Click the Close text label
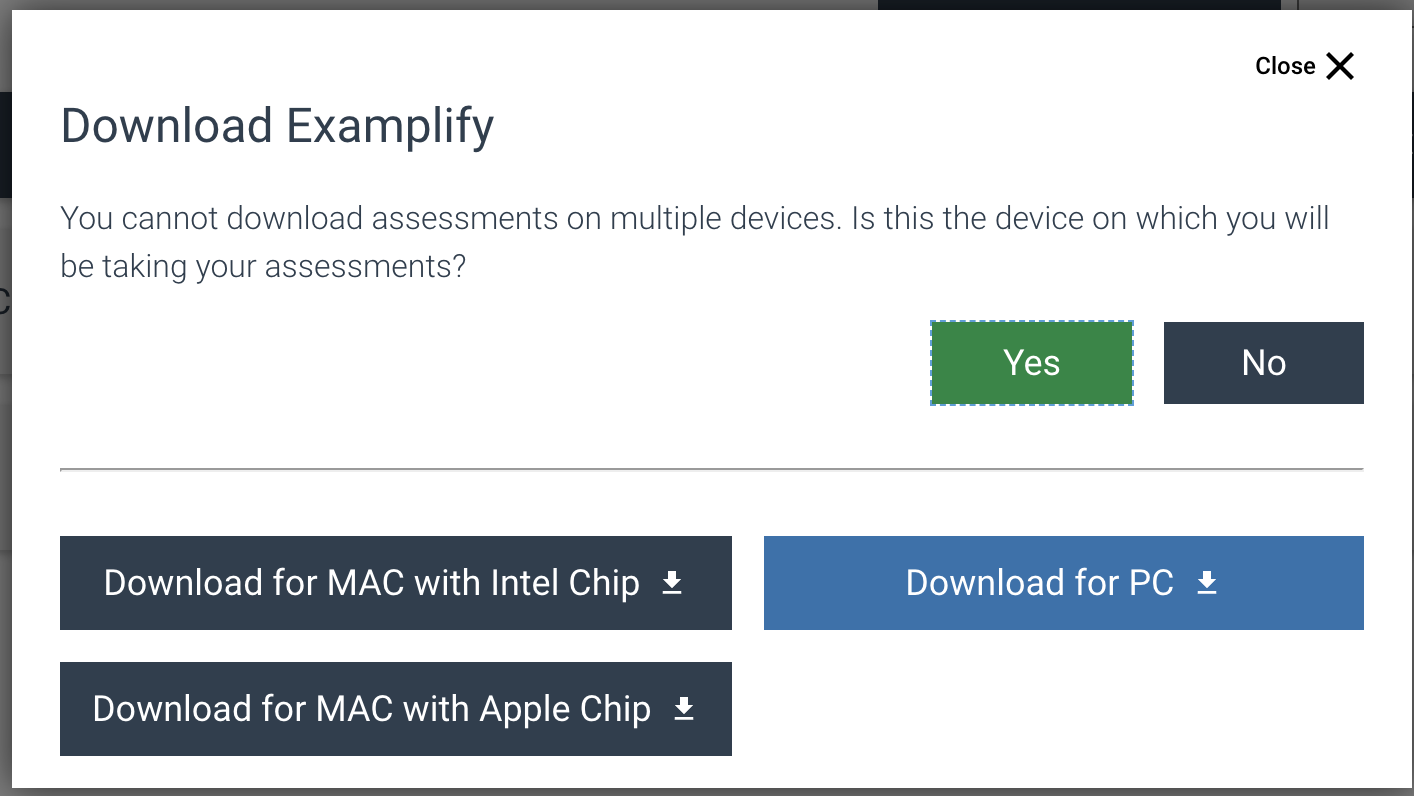This screenshot has width=1414, height=796. [1285, 66]
